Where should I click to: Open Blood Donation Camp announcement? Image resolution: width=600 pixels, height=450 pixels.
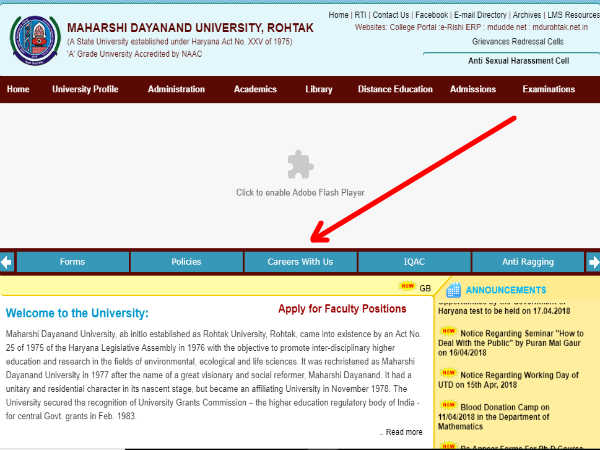tap(494, 417)
